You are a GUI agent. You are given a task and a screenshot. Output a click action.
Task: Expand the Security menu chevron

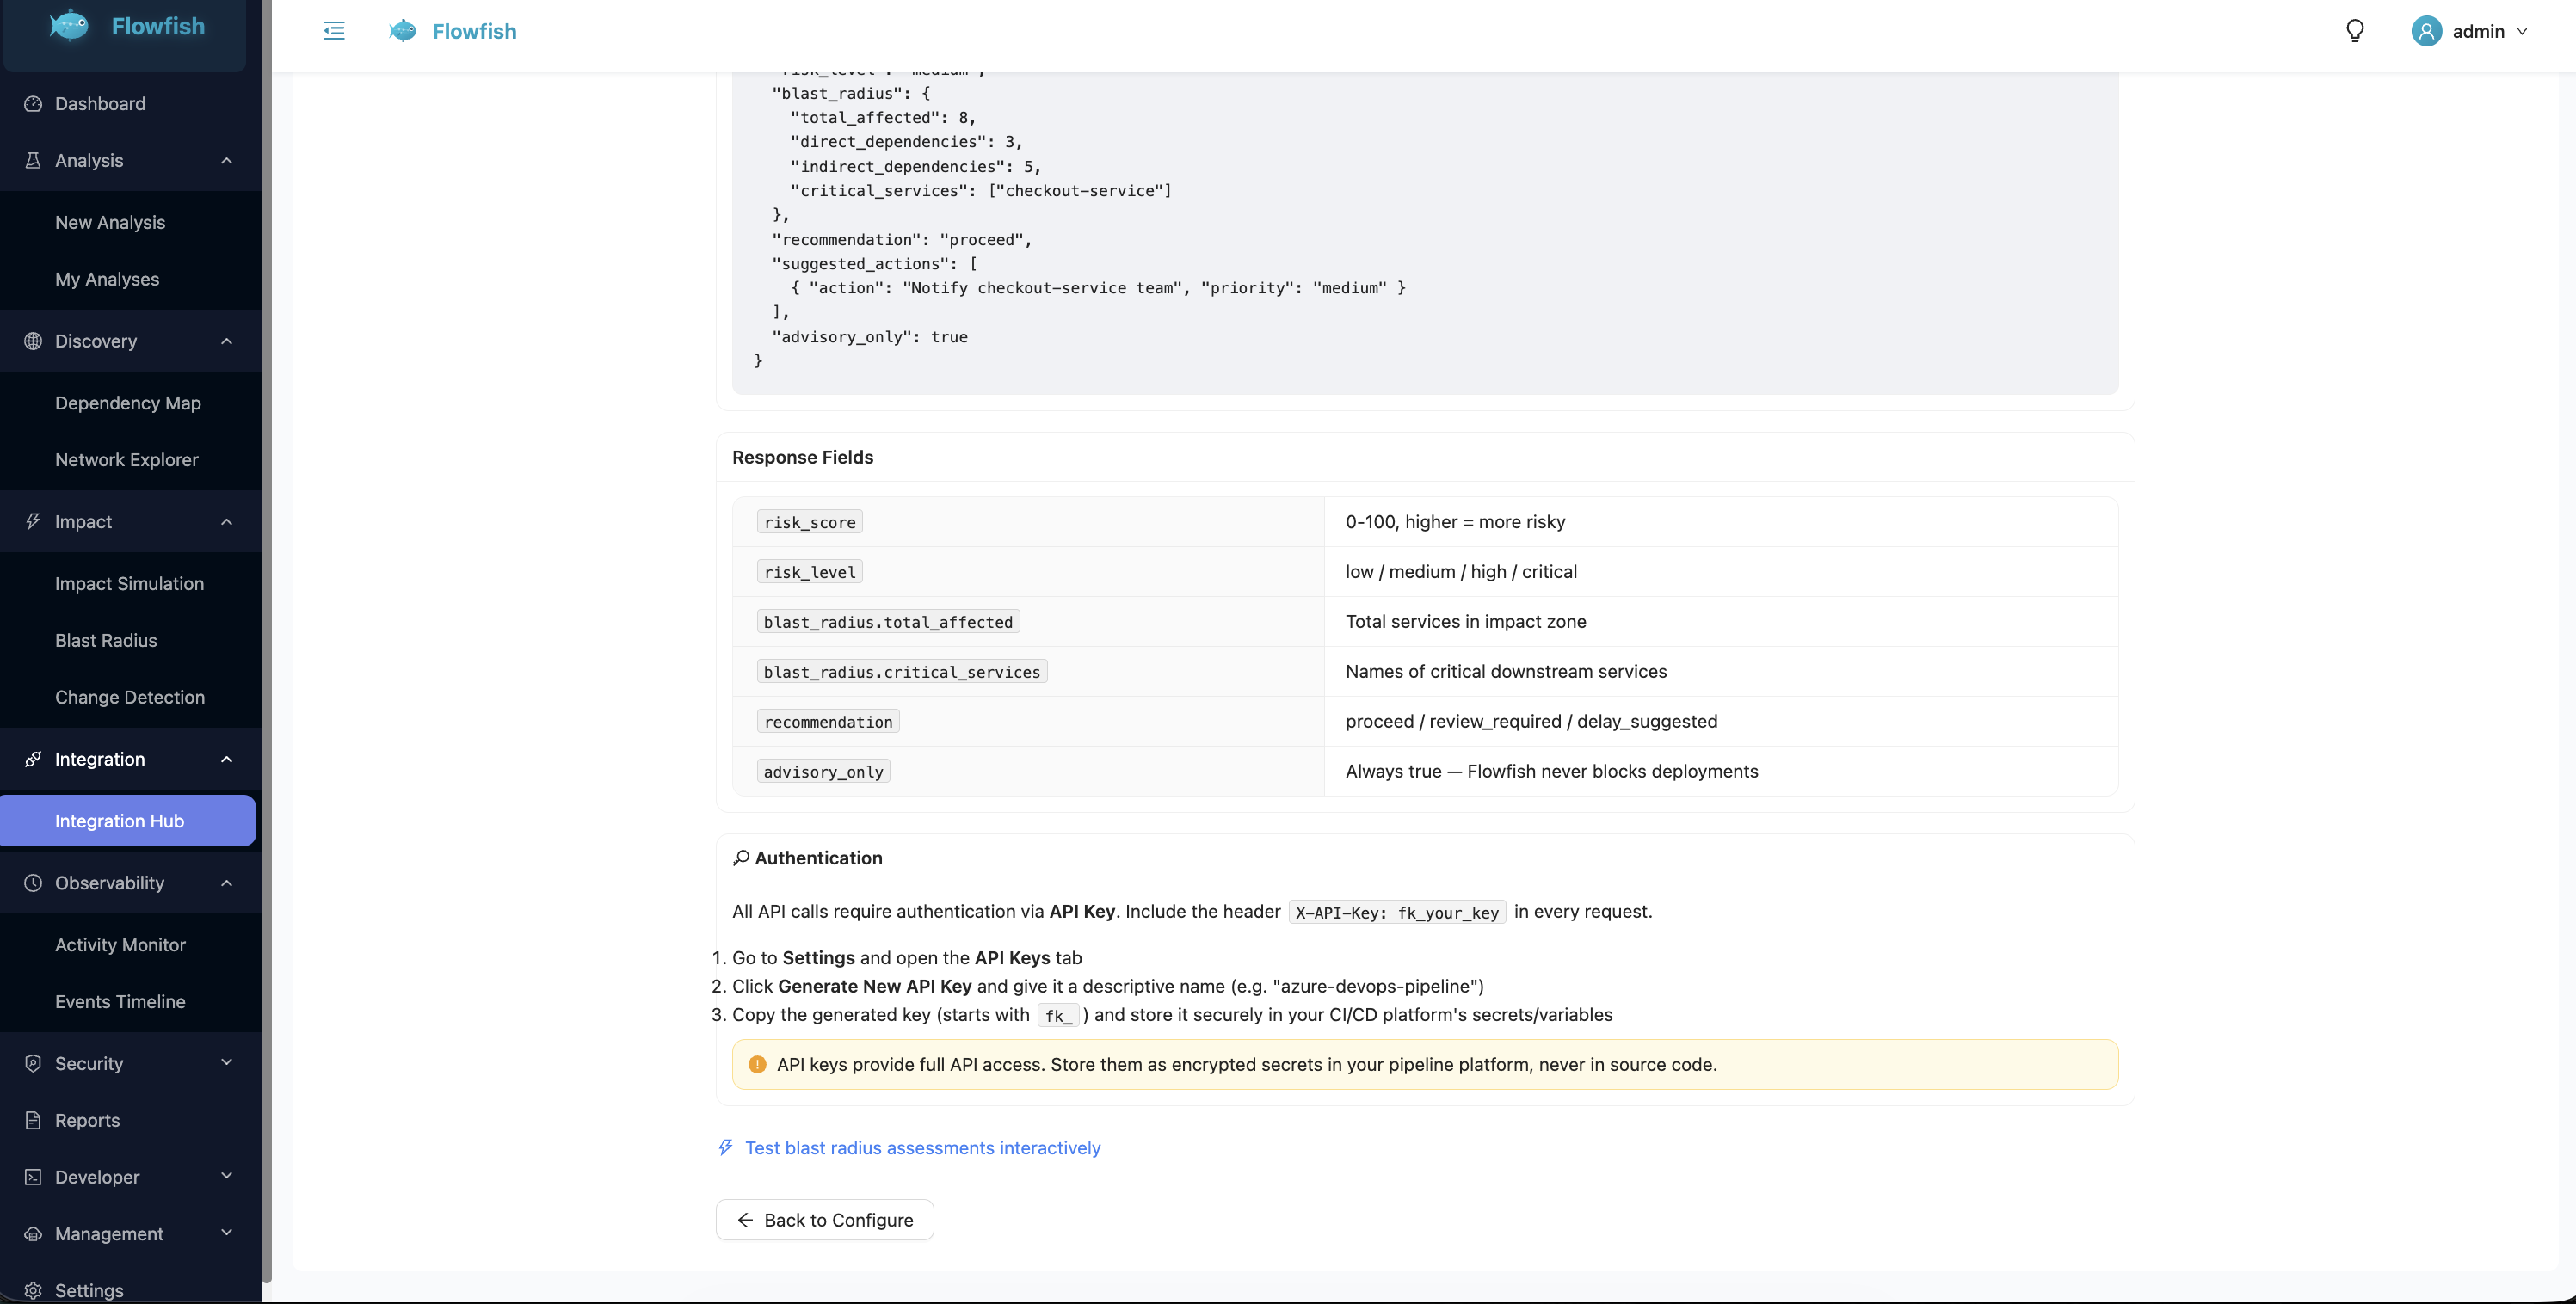point(227,1063)
